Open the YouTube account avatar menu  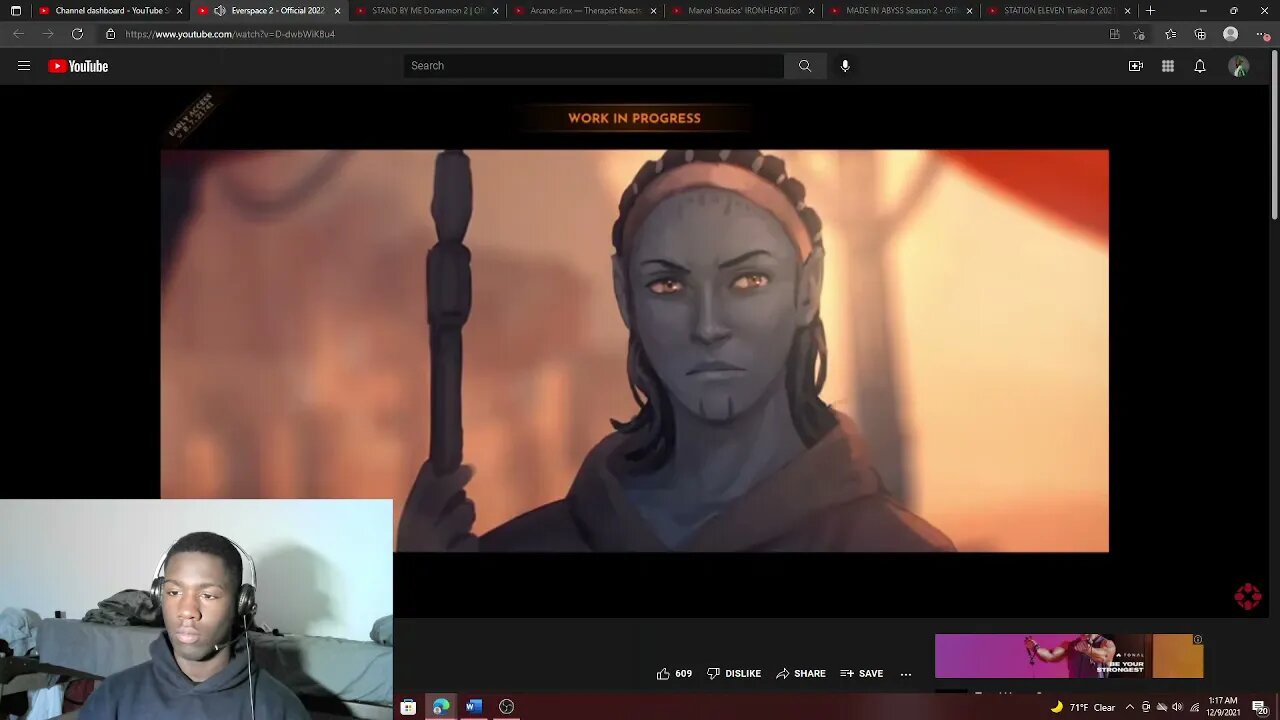(1239, 66)
